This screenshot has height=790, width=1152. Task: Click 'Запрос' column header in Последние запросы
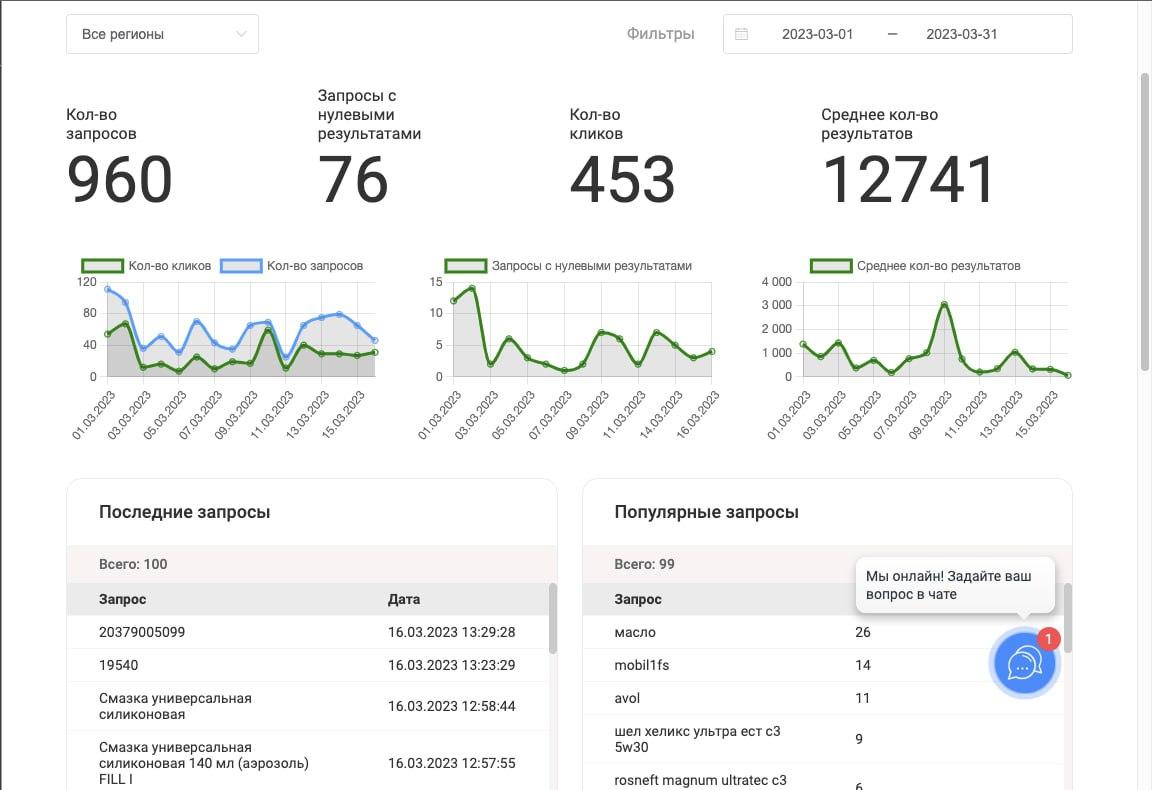click(x=122, y=600)
